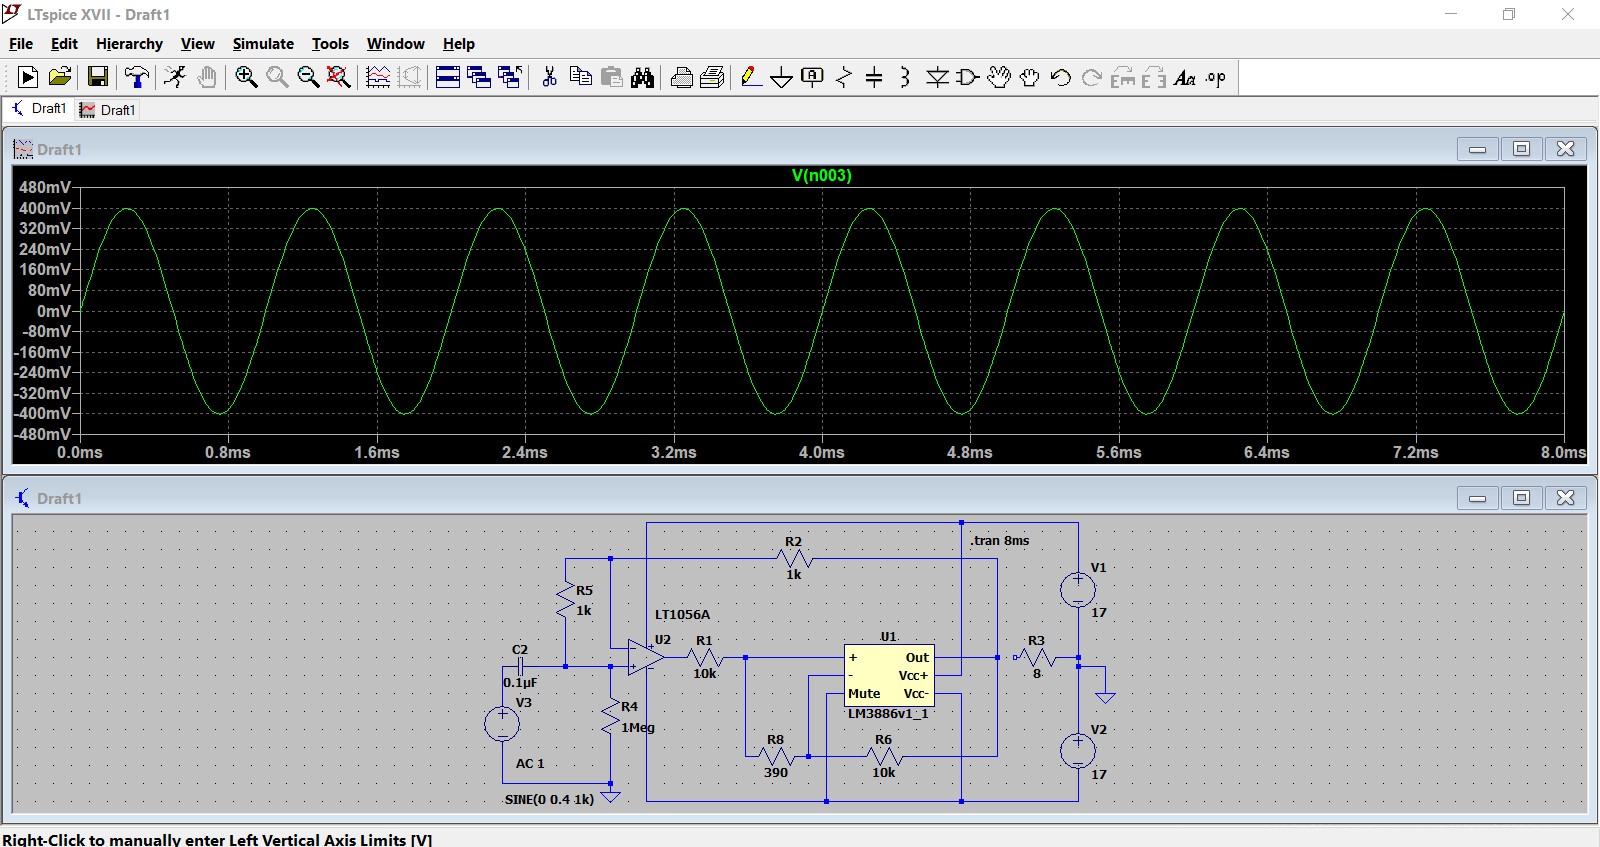Click the LT1056A op-amp label
1600x847 pixels.
point(682,614)
